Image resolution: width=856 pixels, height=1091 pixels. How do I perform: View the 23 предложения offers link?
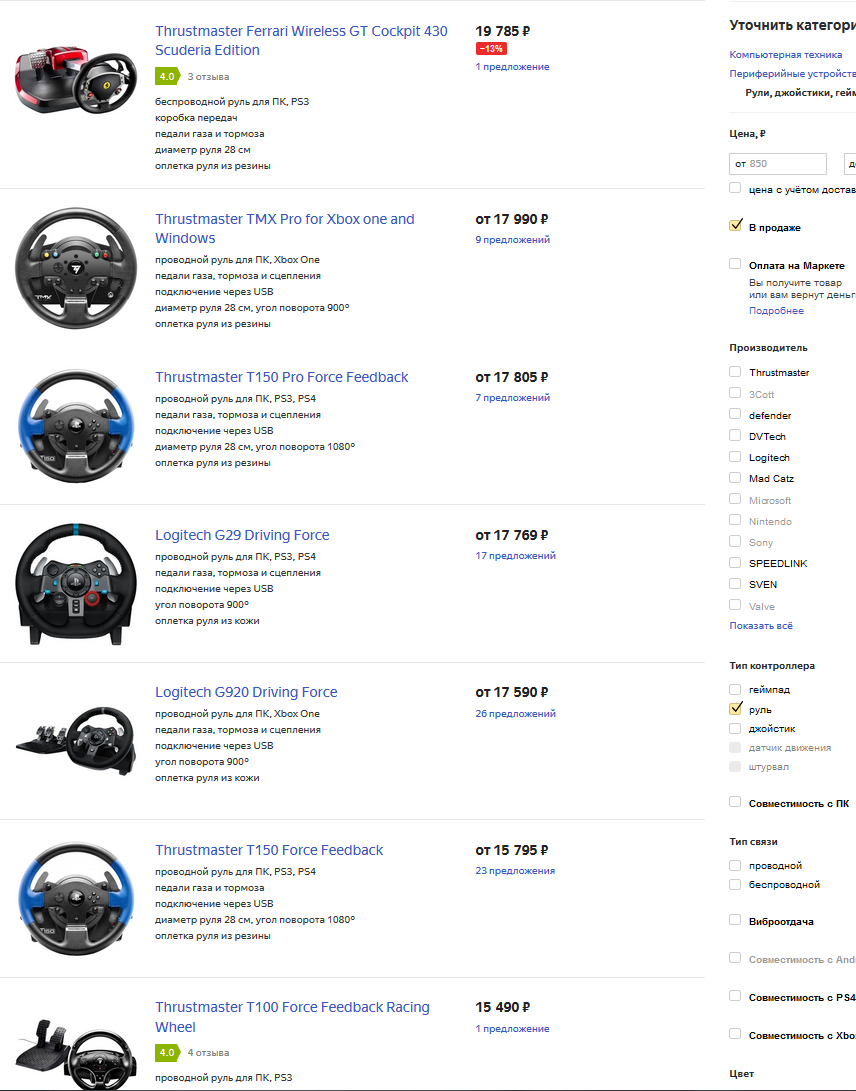coord(515,870)
